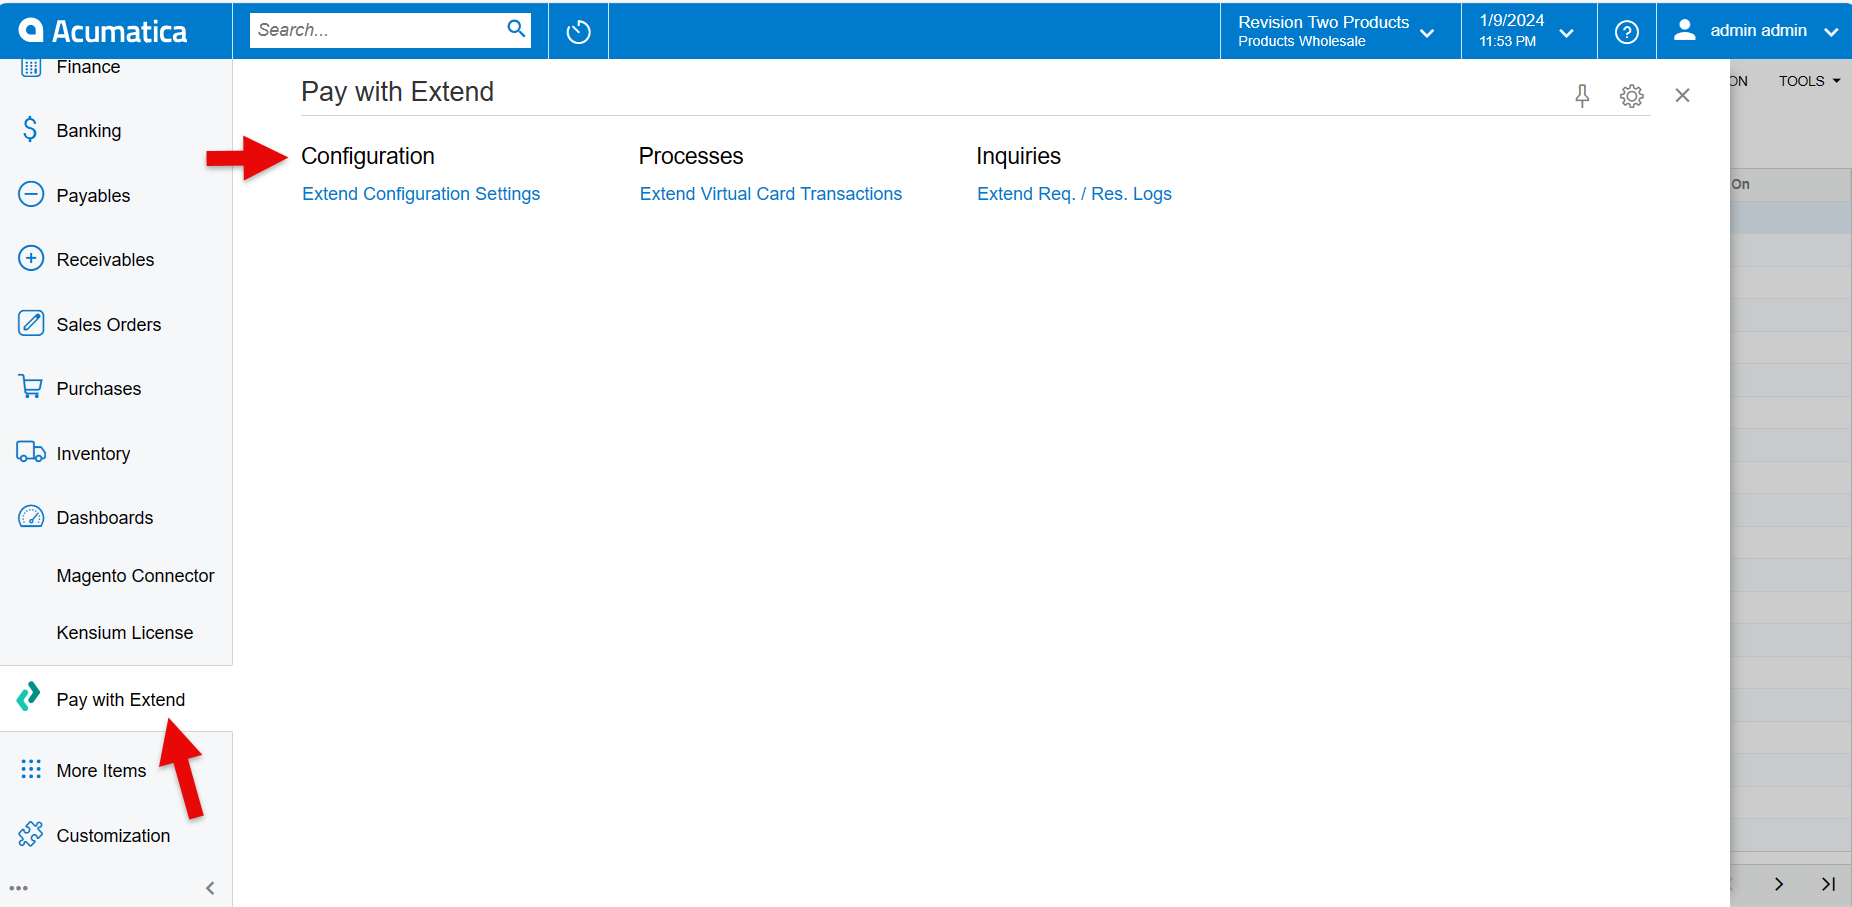Collapse the left navigation pane chevron
The image size is (1852, 907).
(209, 887)
